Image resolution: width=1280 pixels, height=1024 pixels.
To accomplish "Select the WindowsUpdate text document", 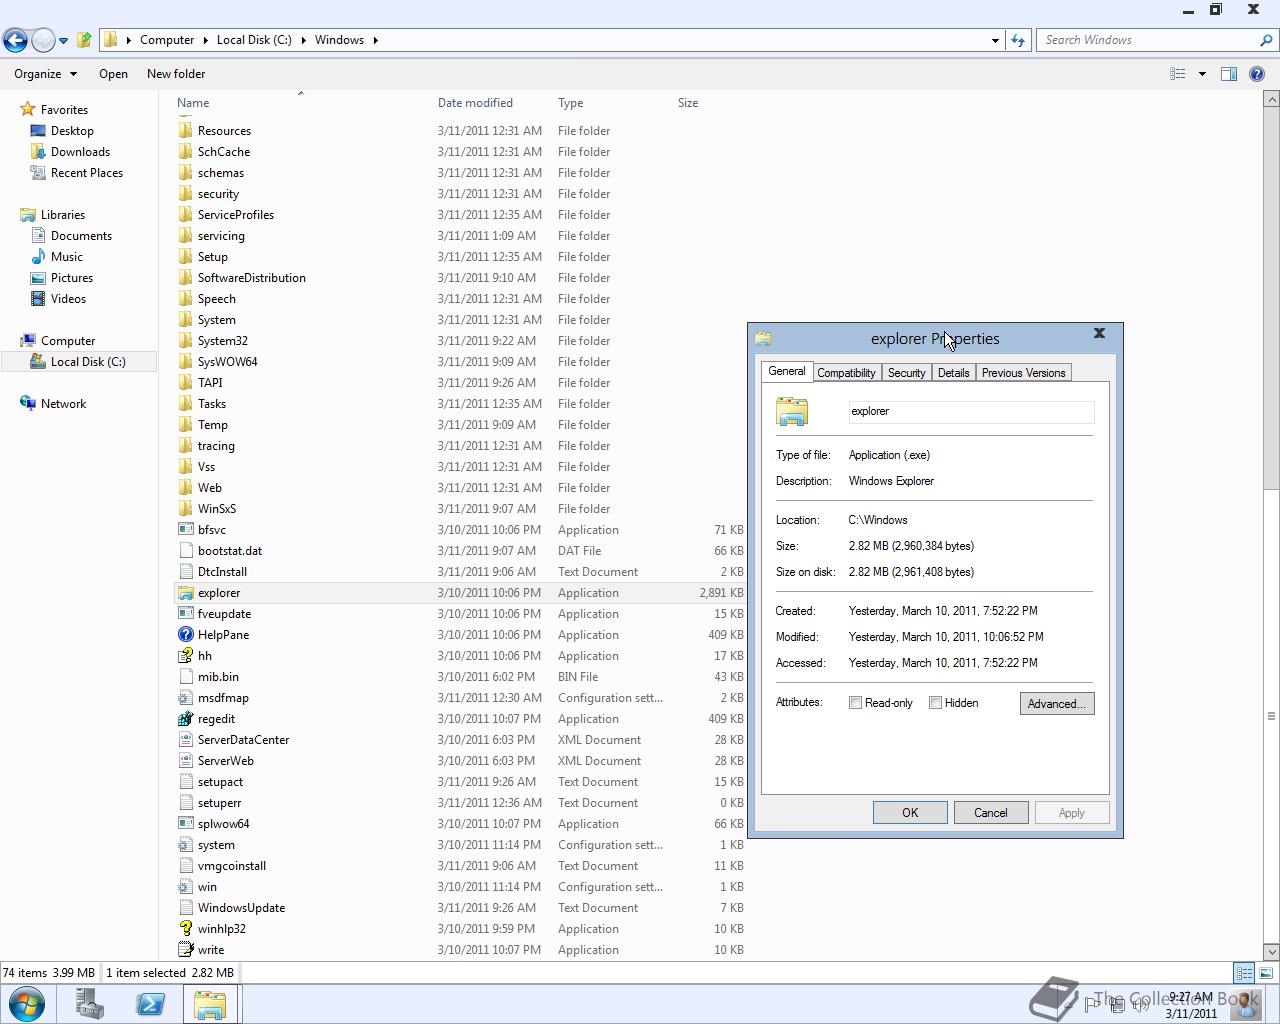I will (241, 908).
